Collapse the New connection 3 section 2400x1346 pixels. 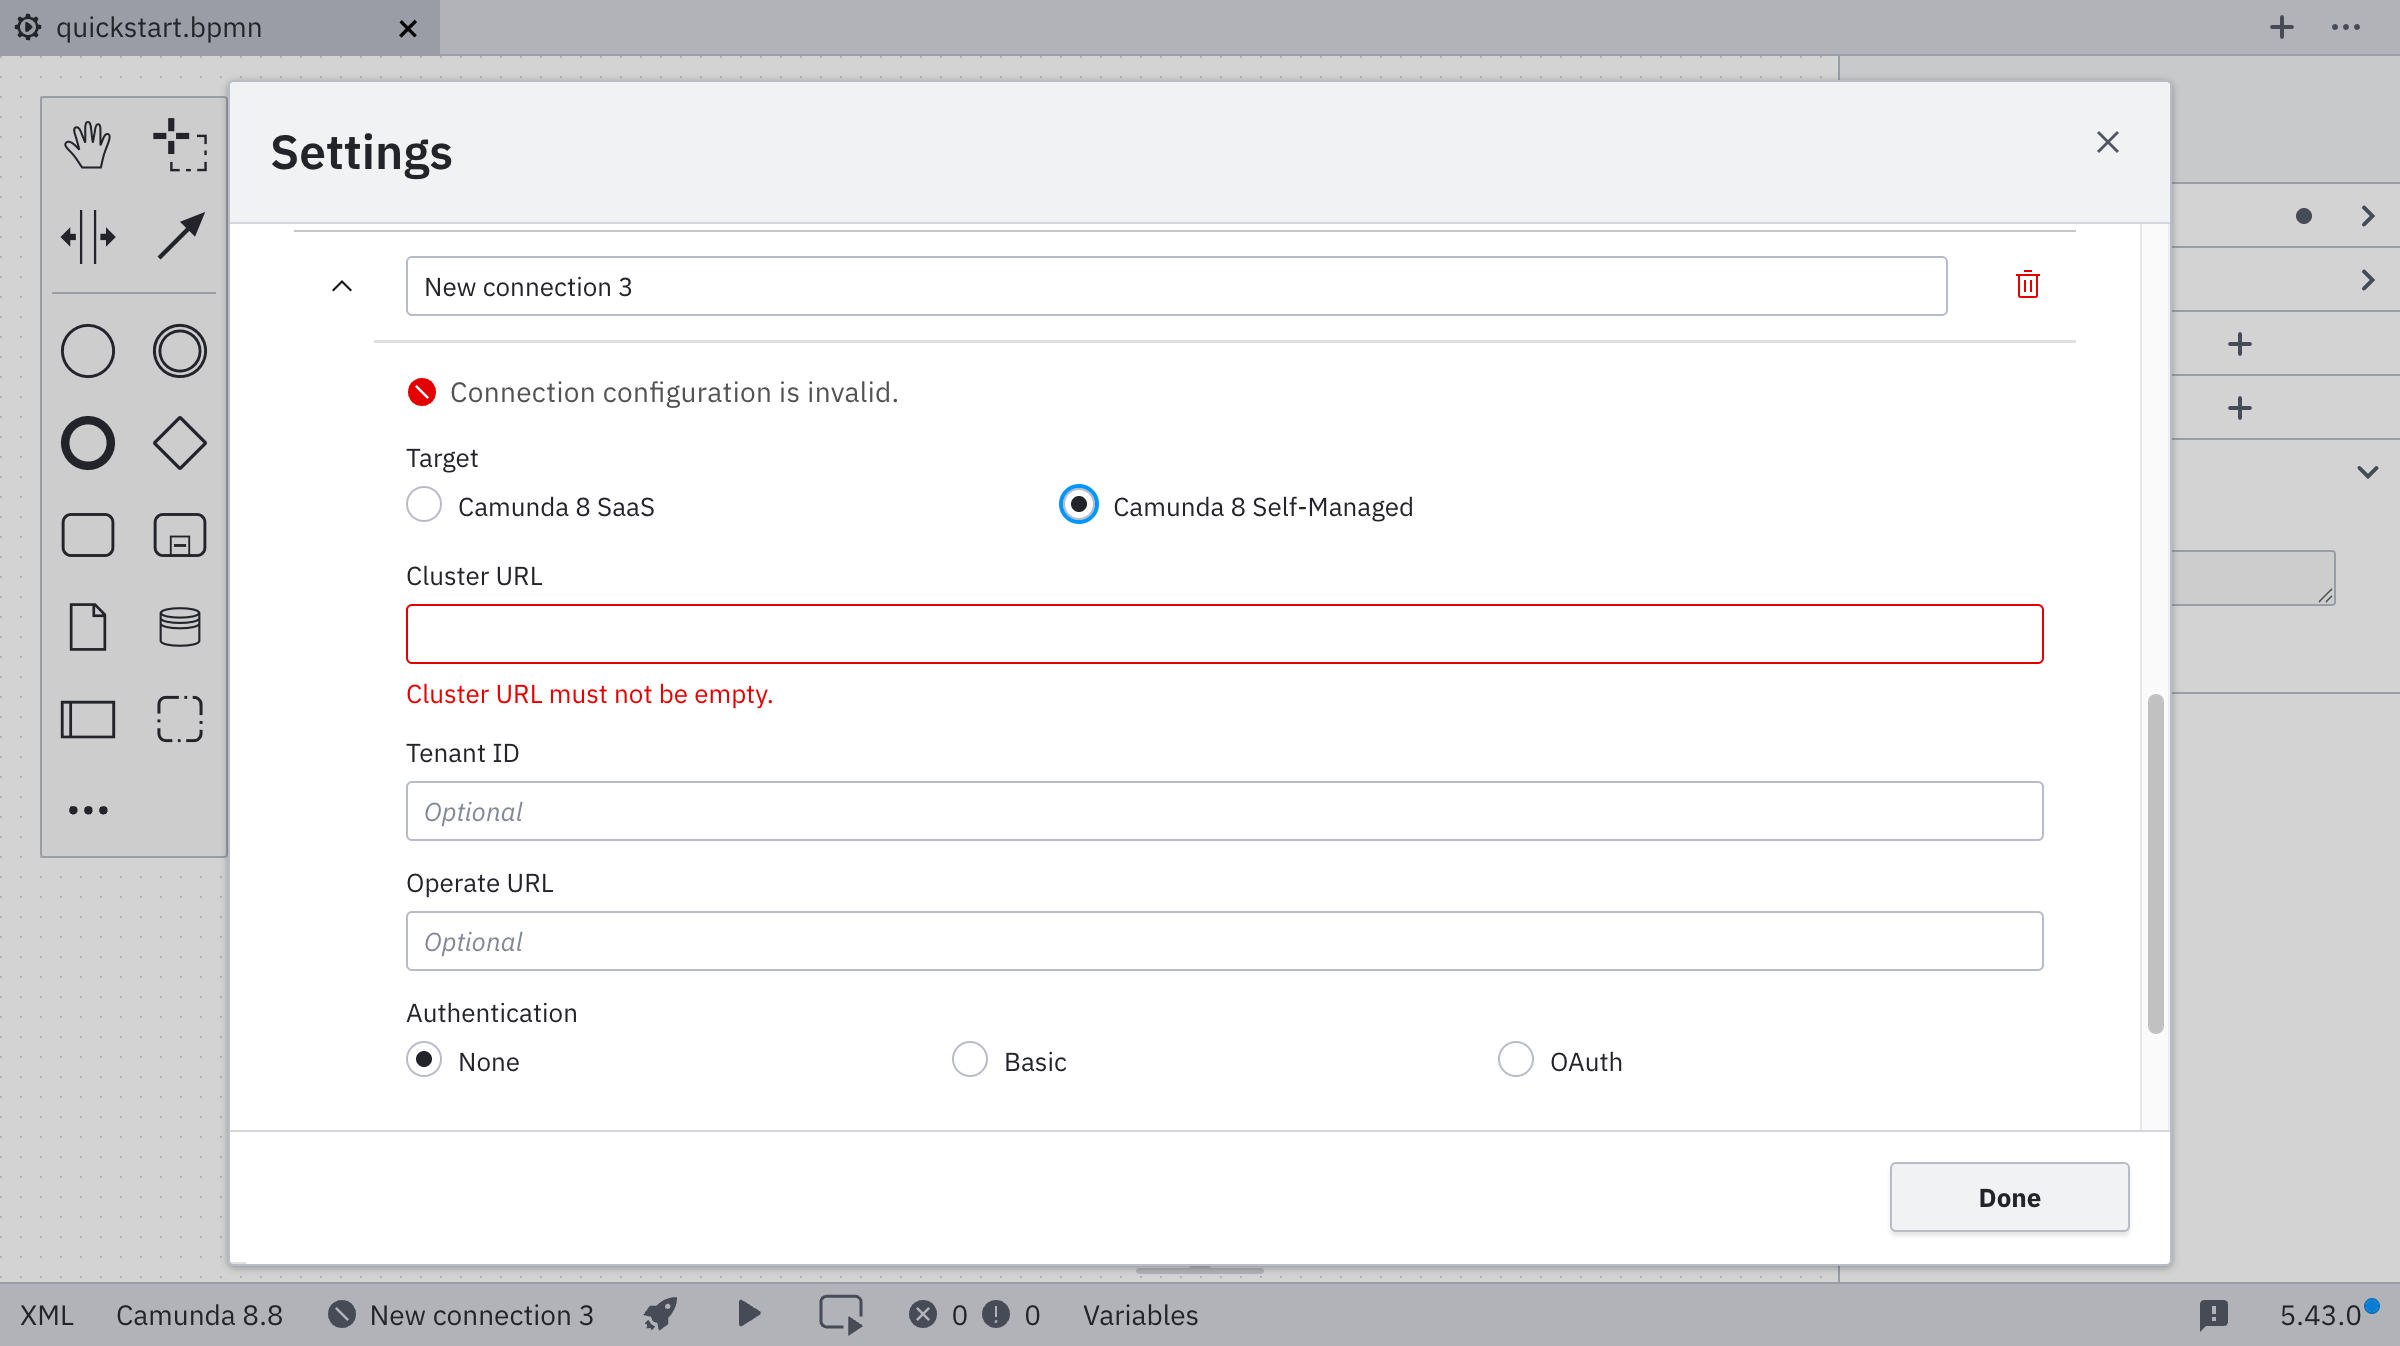coord(342,286)
